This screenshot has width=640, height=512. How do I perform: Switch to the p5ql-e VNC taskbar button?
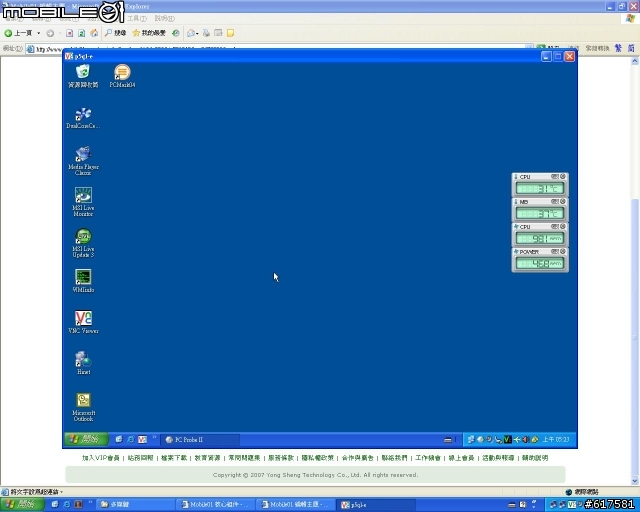point(378,505)
